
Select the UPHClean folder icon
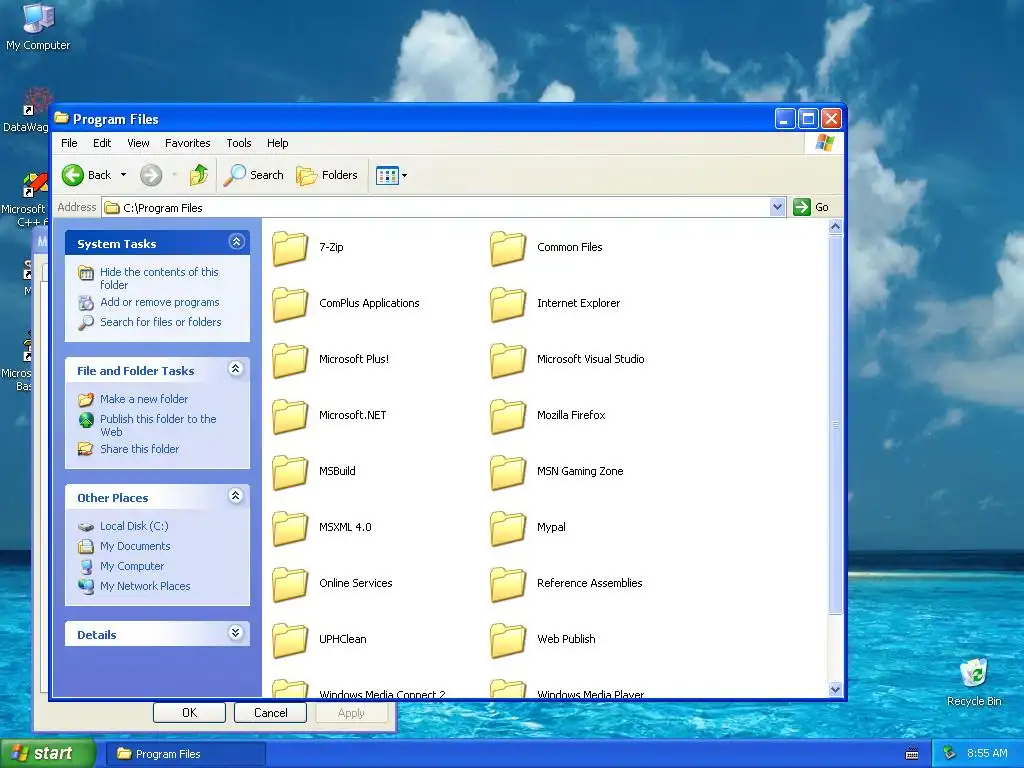[290, 641]
